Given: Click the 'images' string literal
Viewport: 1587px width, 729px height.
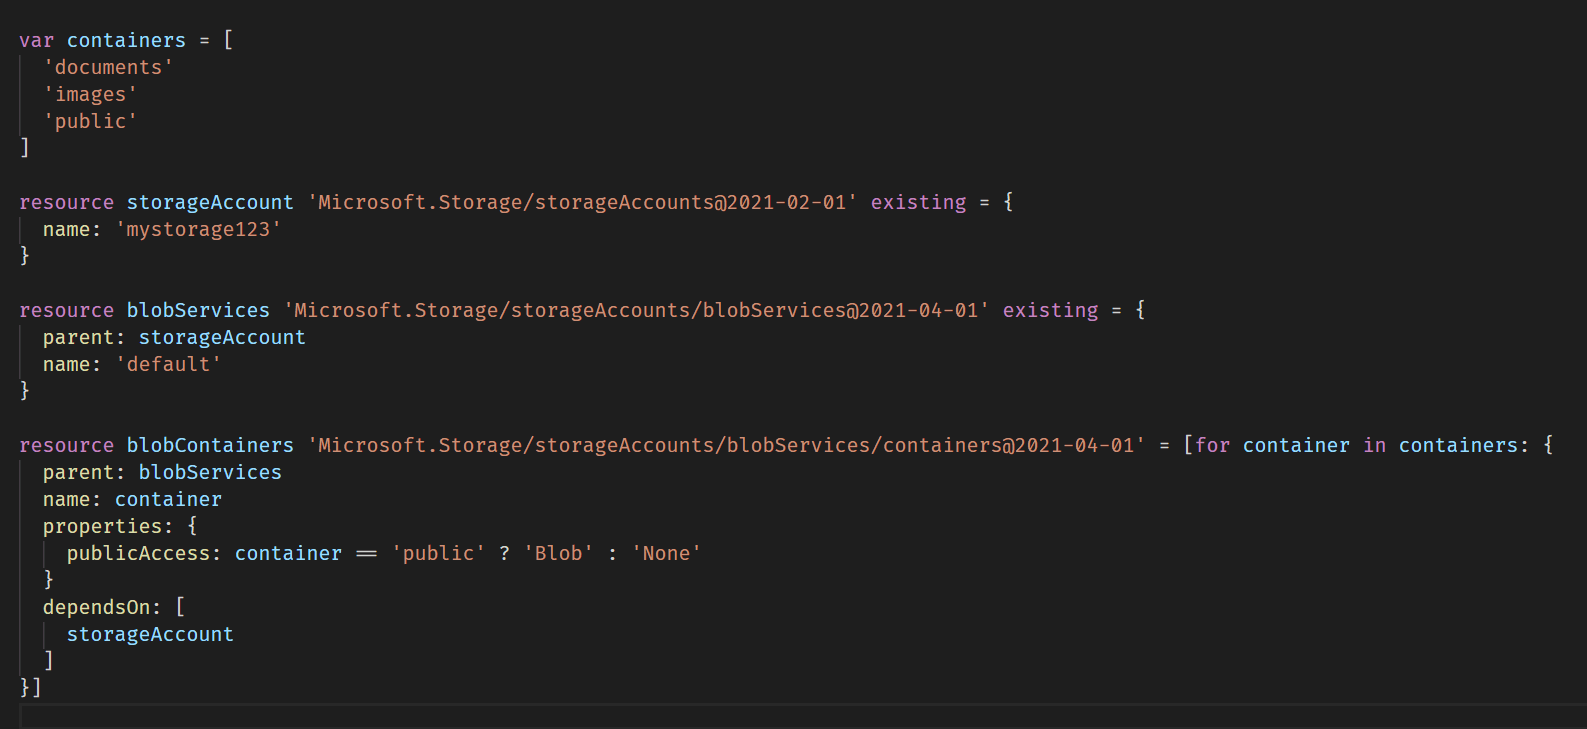Looking at the screenshot, I should tap(90, 94).
